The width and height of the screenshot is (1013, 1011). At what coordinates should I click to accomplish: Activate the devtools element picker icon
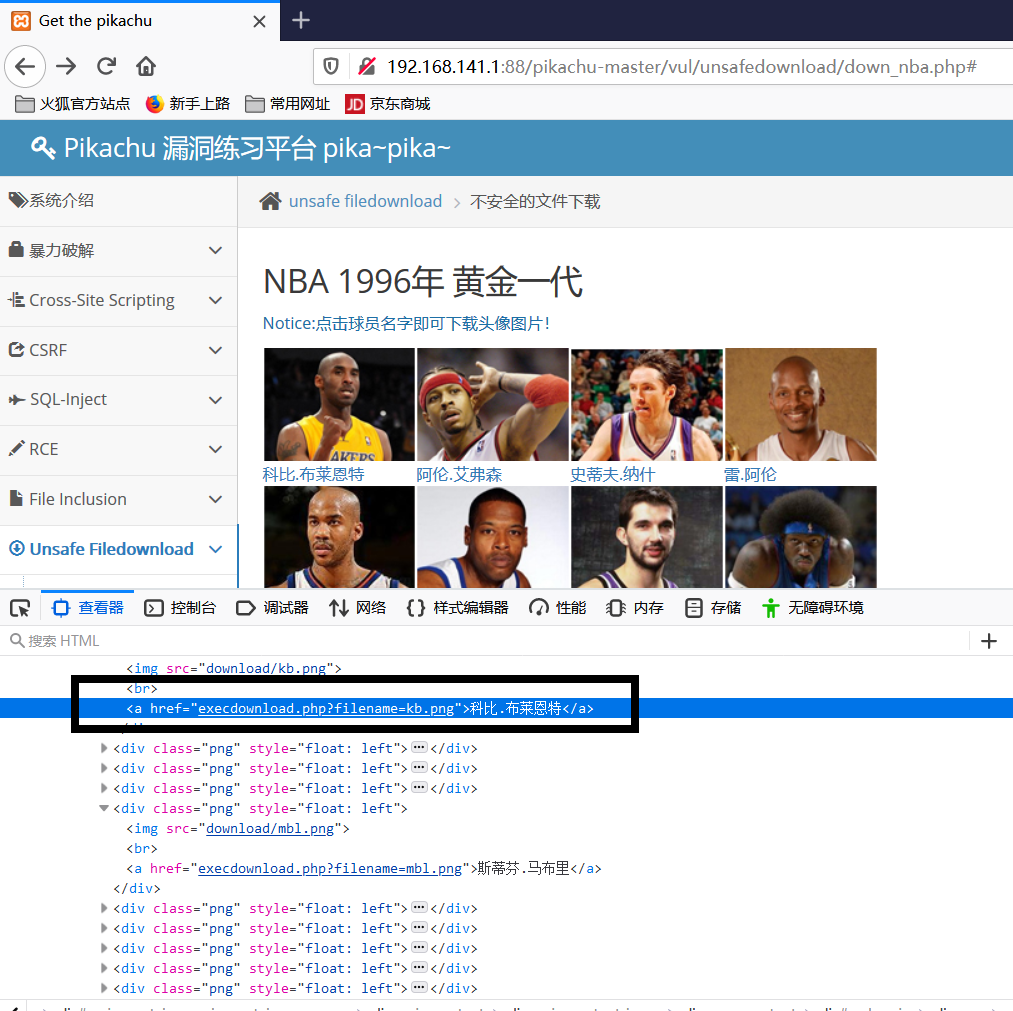[20, 608]
